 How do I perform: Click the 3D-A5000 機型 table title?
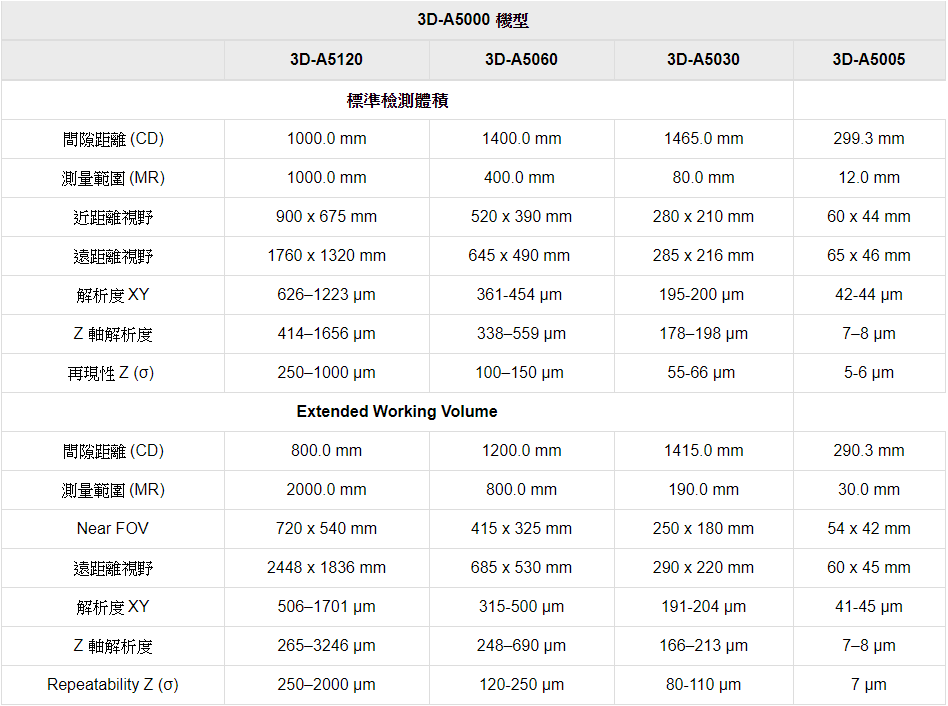pos(473,20)
